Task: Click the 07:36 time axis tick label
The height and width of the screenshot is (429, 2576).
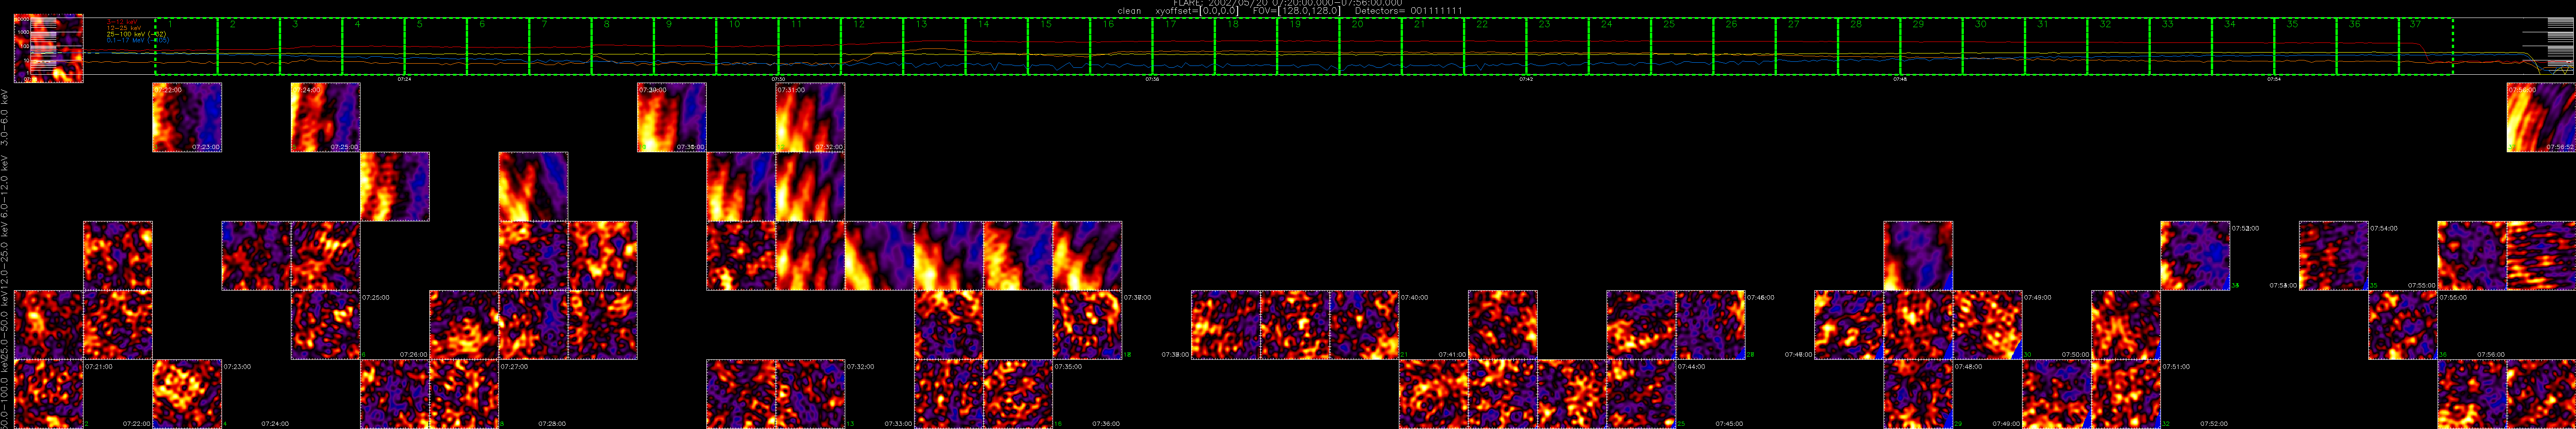Action: coord(1152,78)
